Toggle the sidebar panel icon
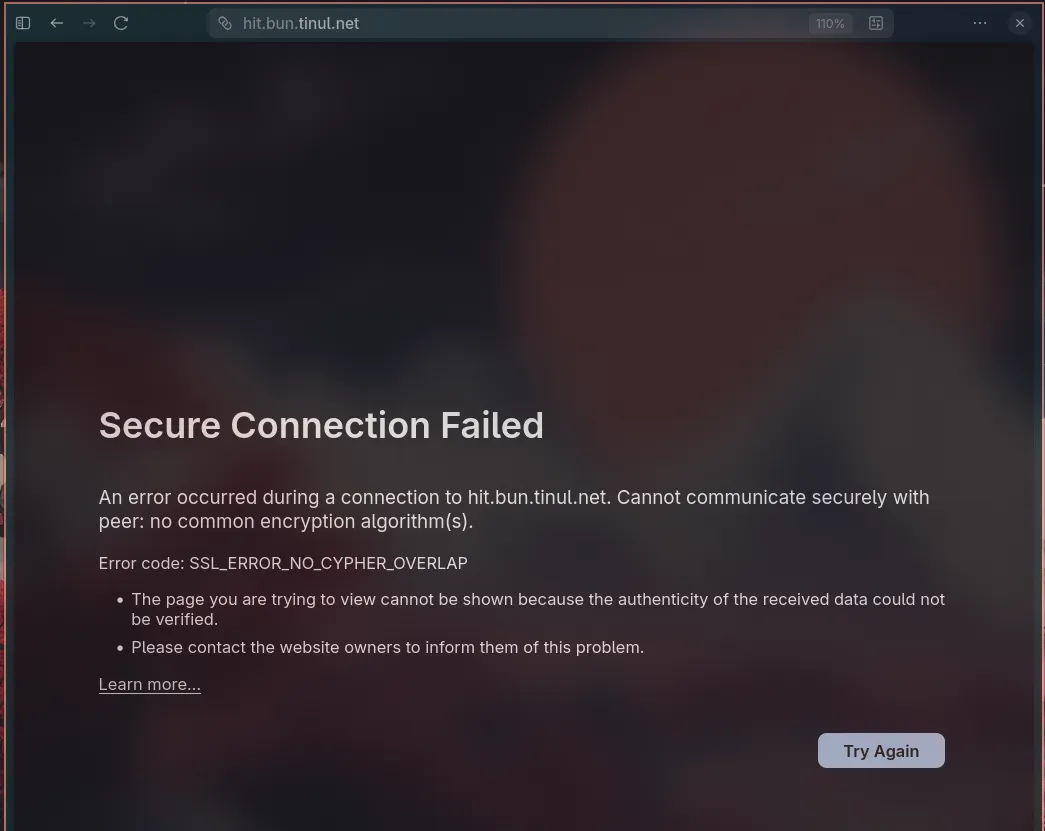The width and height of the screenshot is (1045, 831). tap(23, 23)
